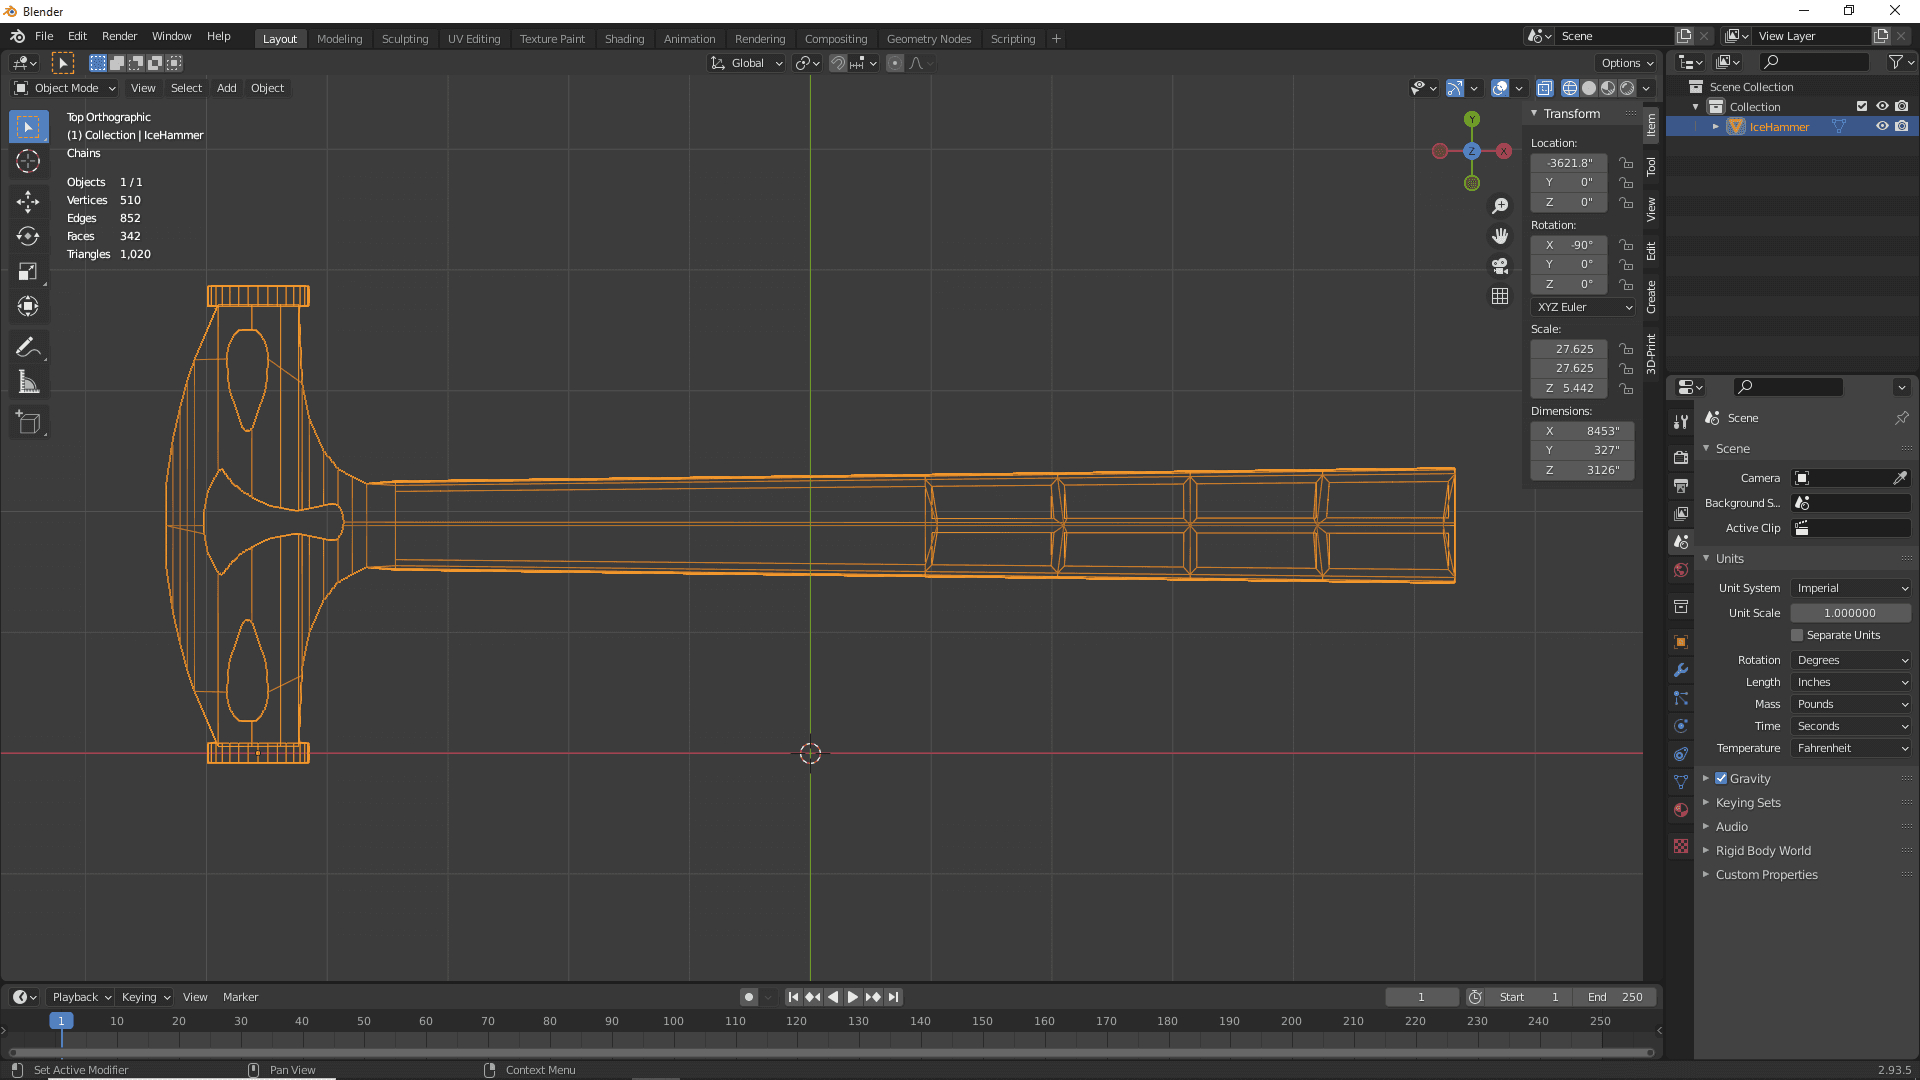Switch perspective/orthographic grid icon

click(x=1500, y=296)
